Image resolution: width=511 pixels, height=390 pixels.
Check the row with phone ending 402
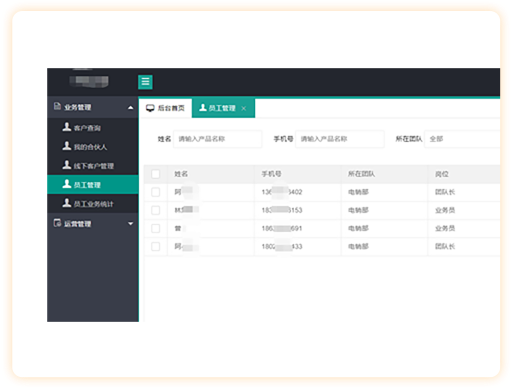(x=156, y=192)
